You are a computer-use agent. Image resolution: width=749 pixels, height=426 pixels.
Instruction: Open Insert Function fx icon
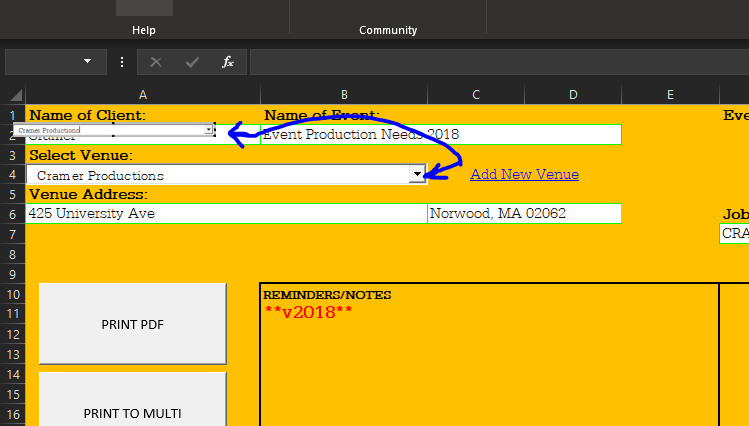pyautogui.click(x=228, y=62)
